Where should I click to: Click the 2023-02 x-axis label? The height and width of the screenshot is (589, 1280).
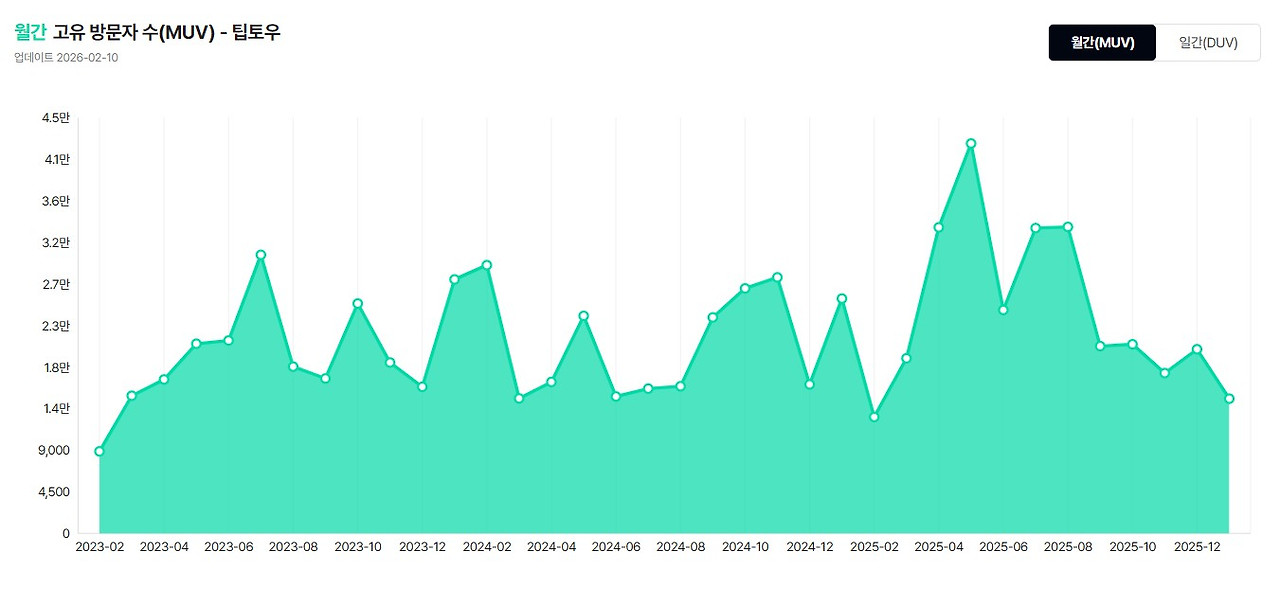(99, 547)
